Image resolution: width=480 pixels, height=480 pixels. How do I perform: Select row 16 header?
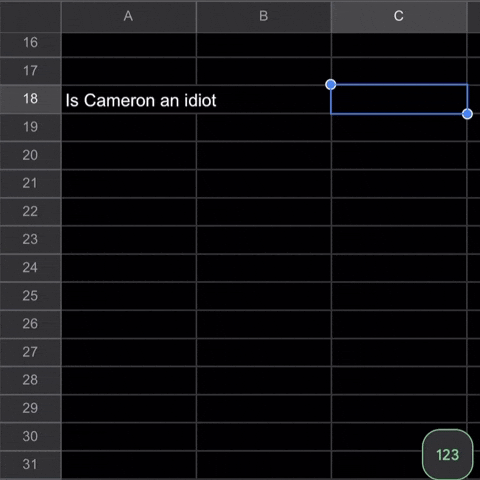[x=30, y=43]
